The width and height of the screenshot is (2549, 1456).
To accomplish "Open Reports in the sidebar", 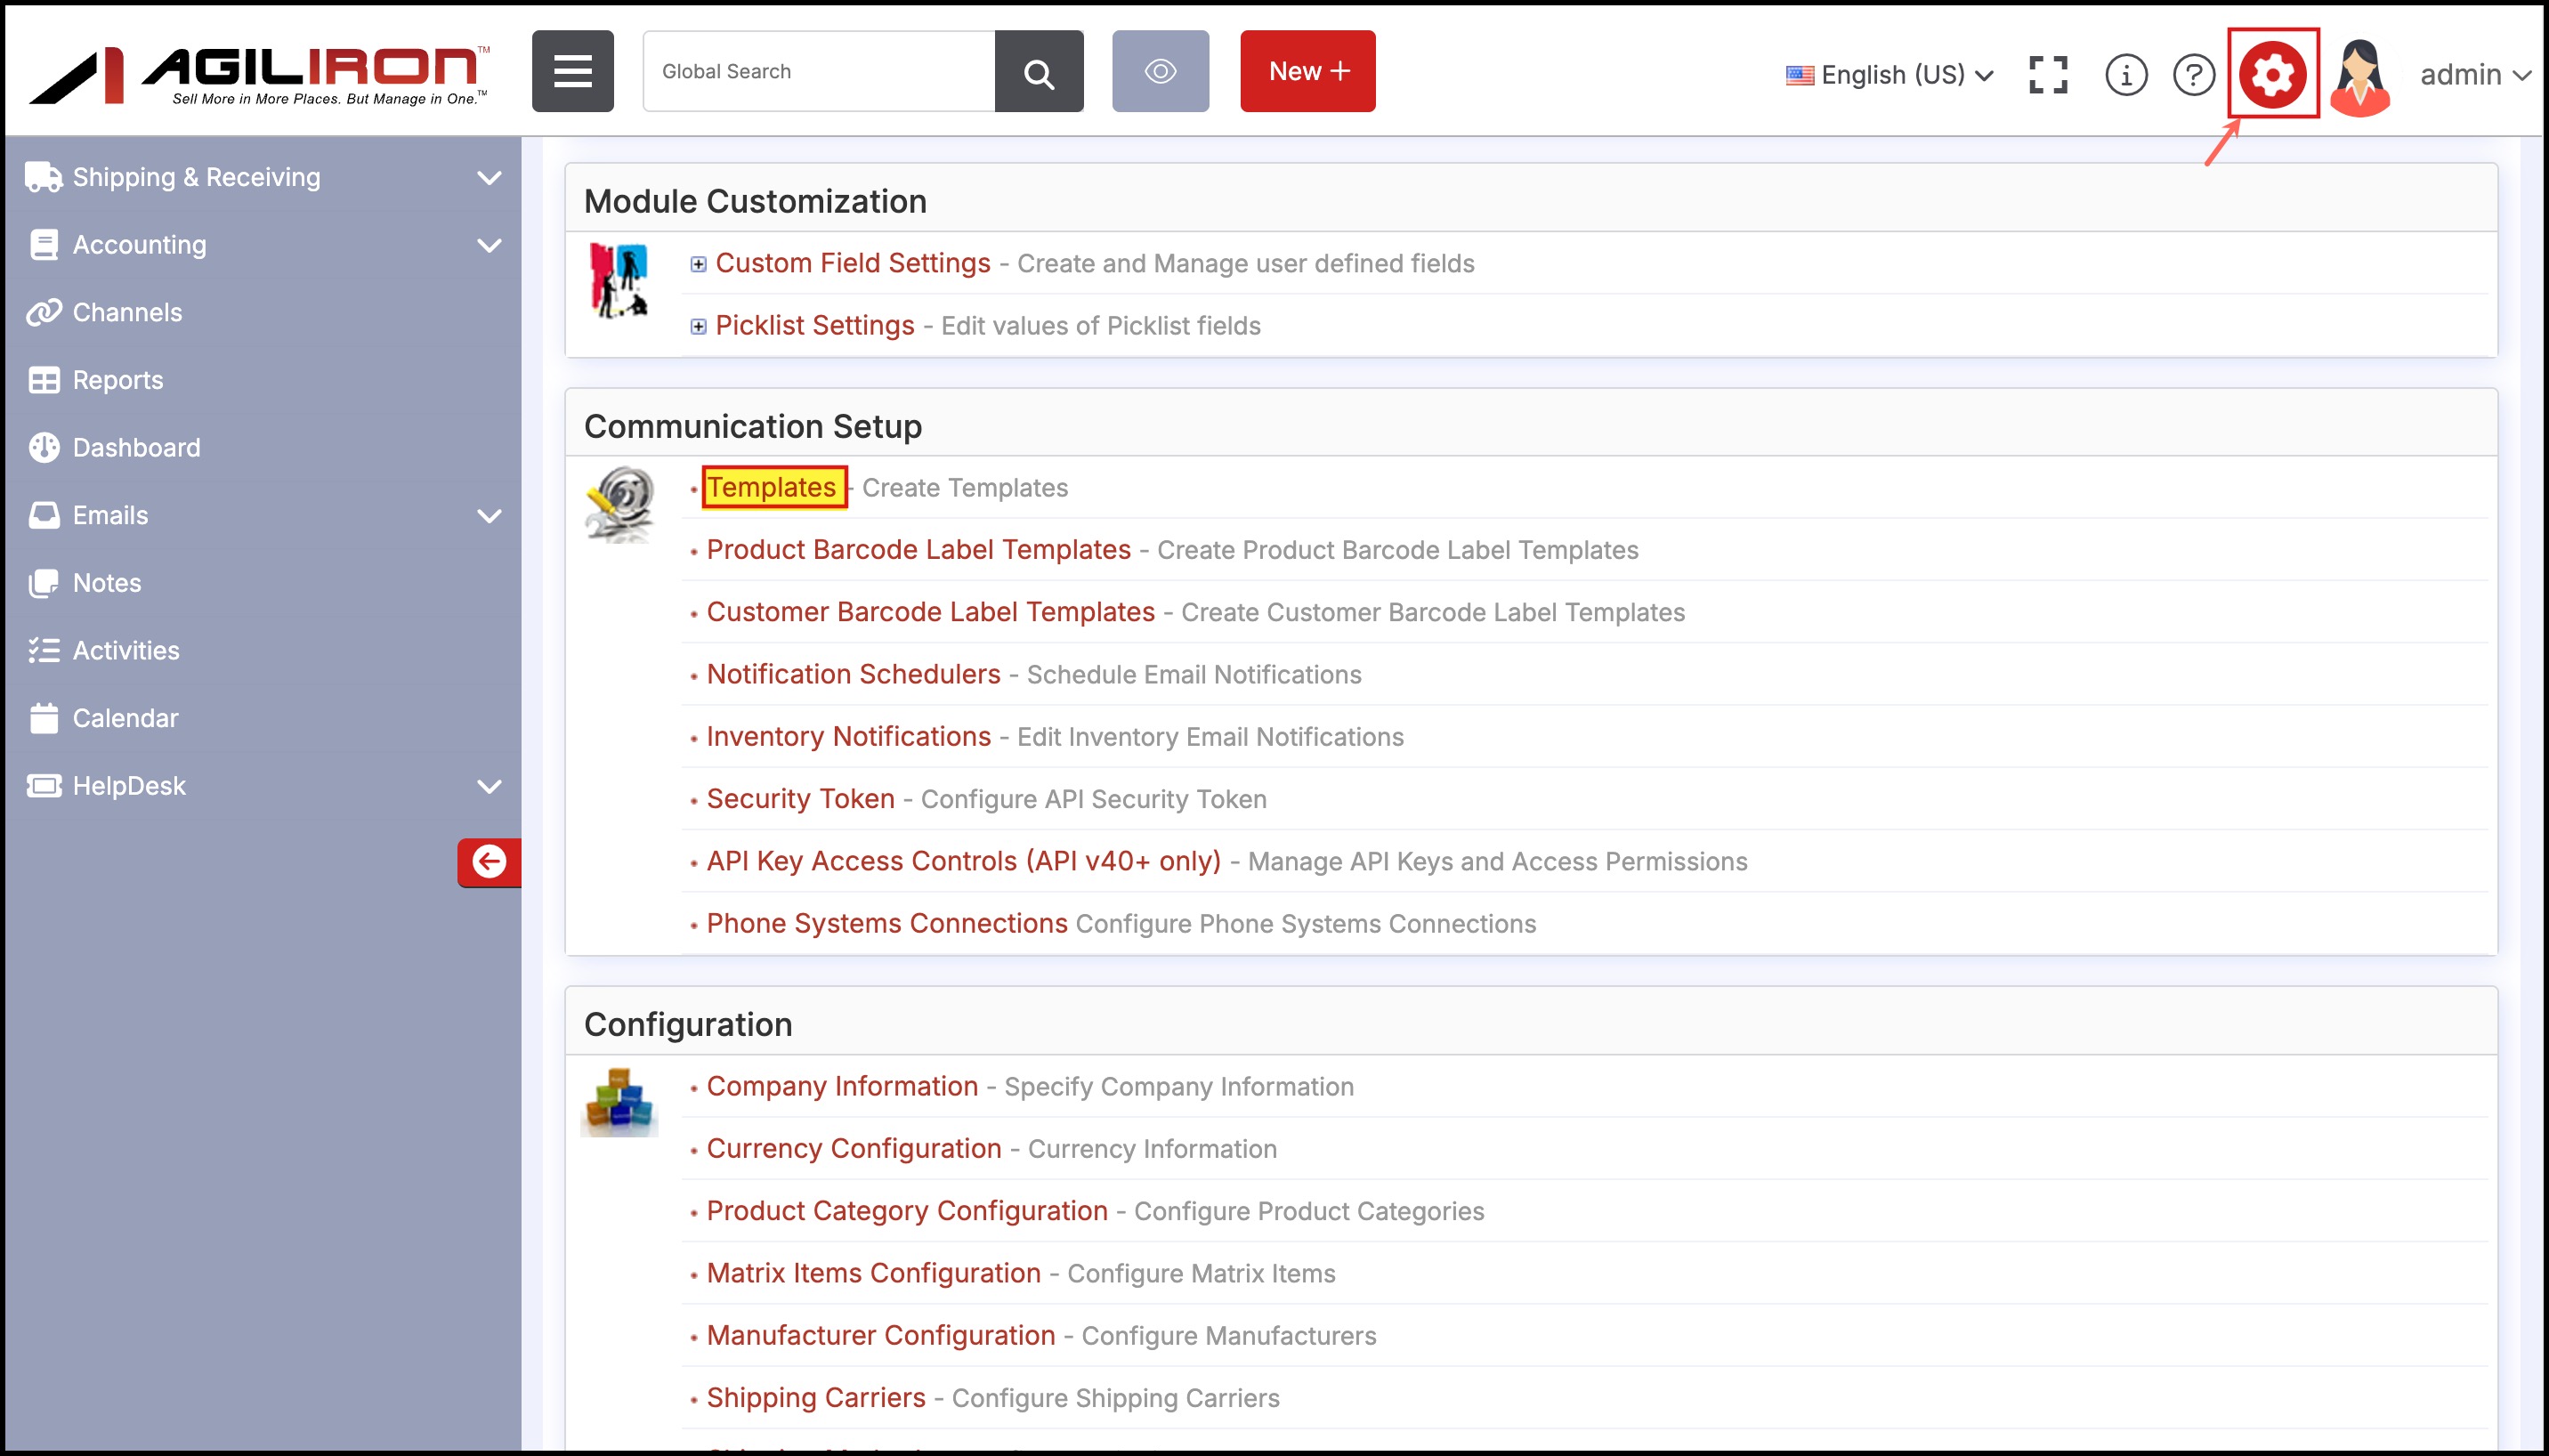I will pos(117,380).
